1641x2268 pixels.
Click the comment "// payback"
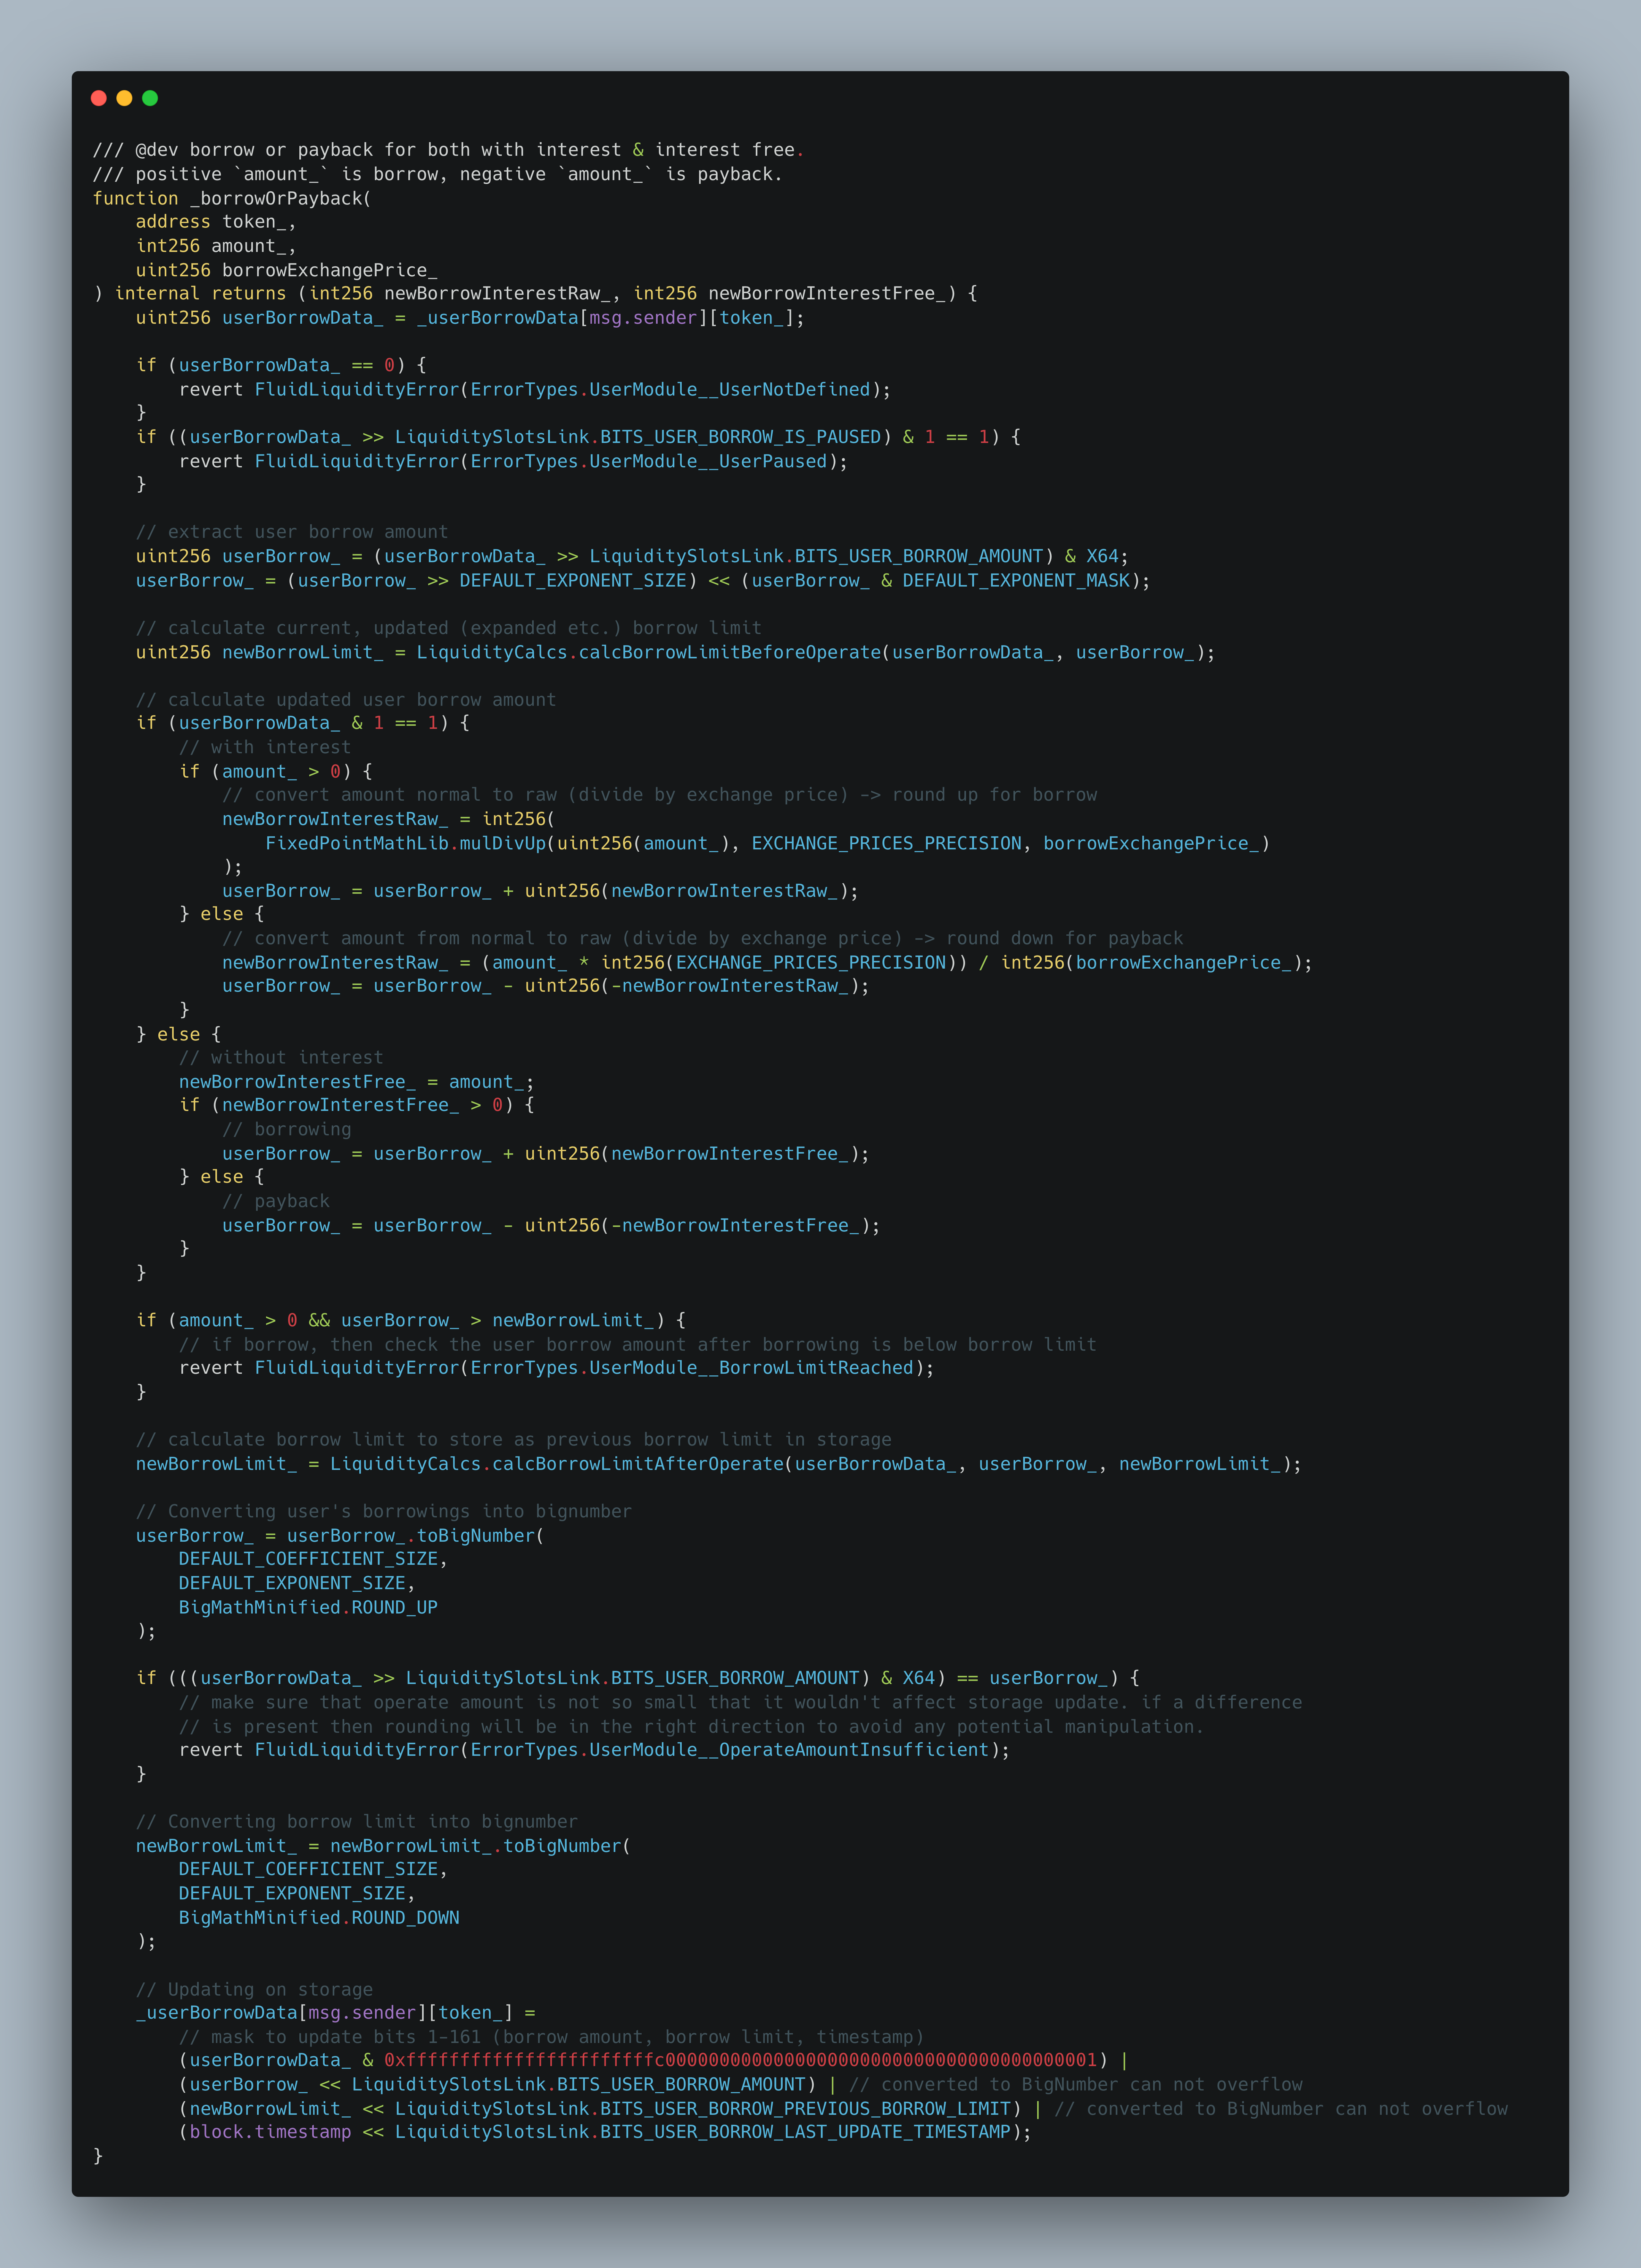coord(276,1201)
